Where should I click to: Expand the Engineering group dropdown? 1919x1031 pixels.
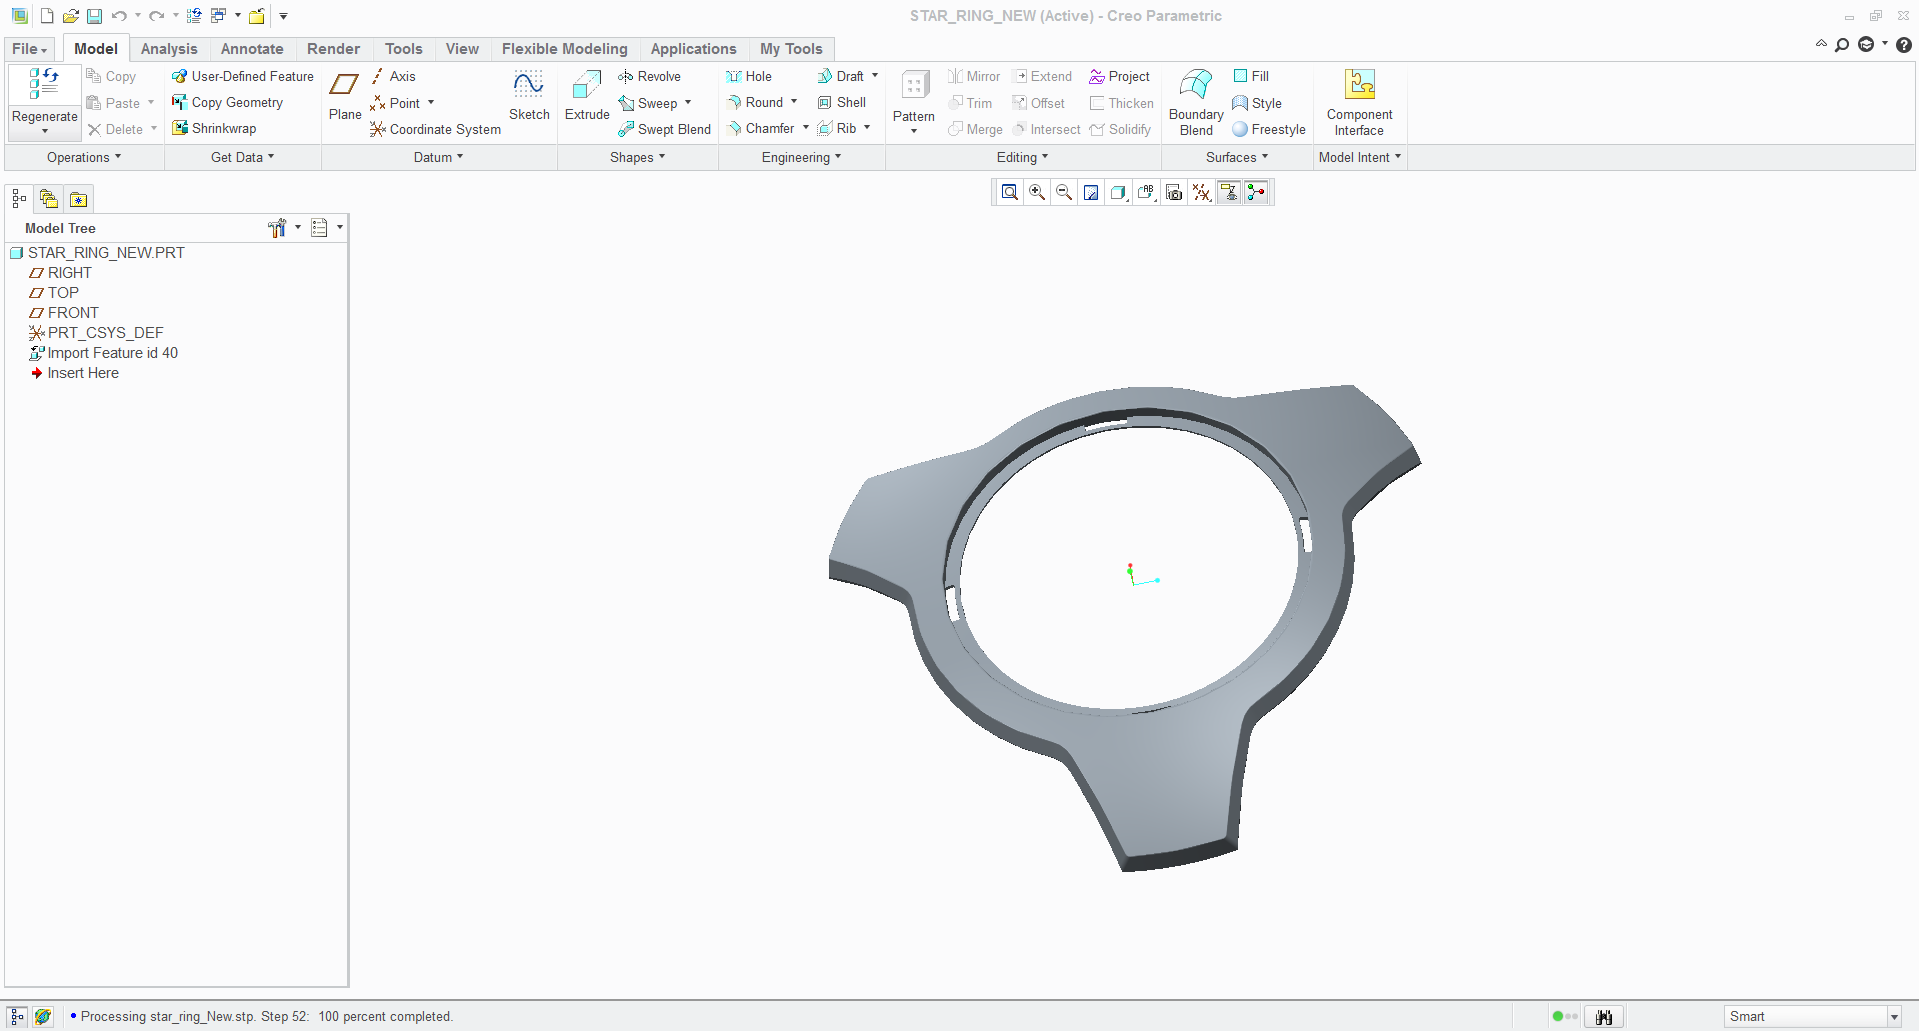tap(802, 157)
